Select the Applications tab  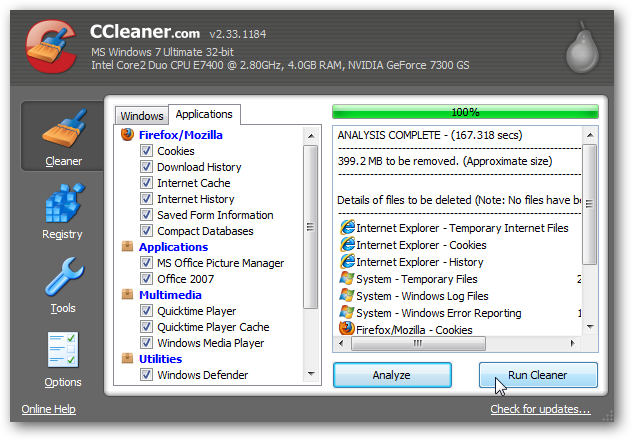[x=204, y=114]
